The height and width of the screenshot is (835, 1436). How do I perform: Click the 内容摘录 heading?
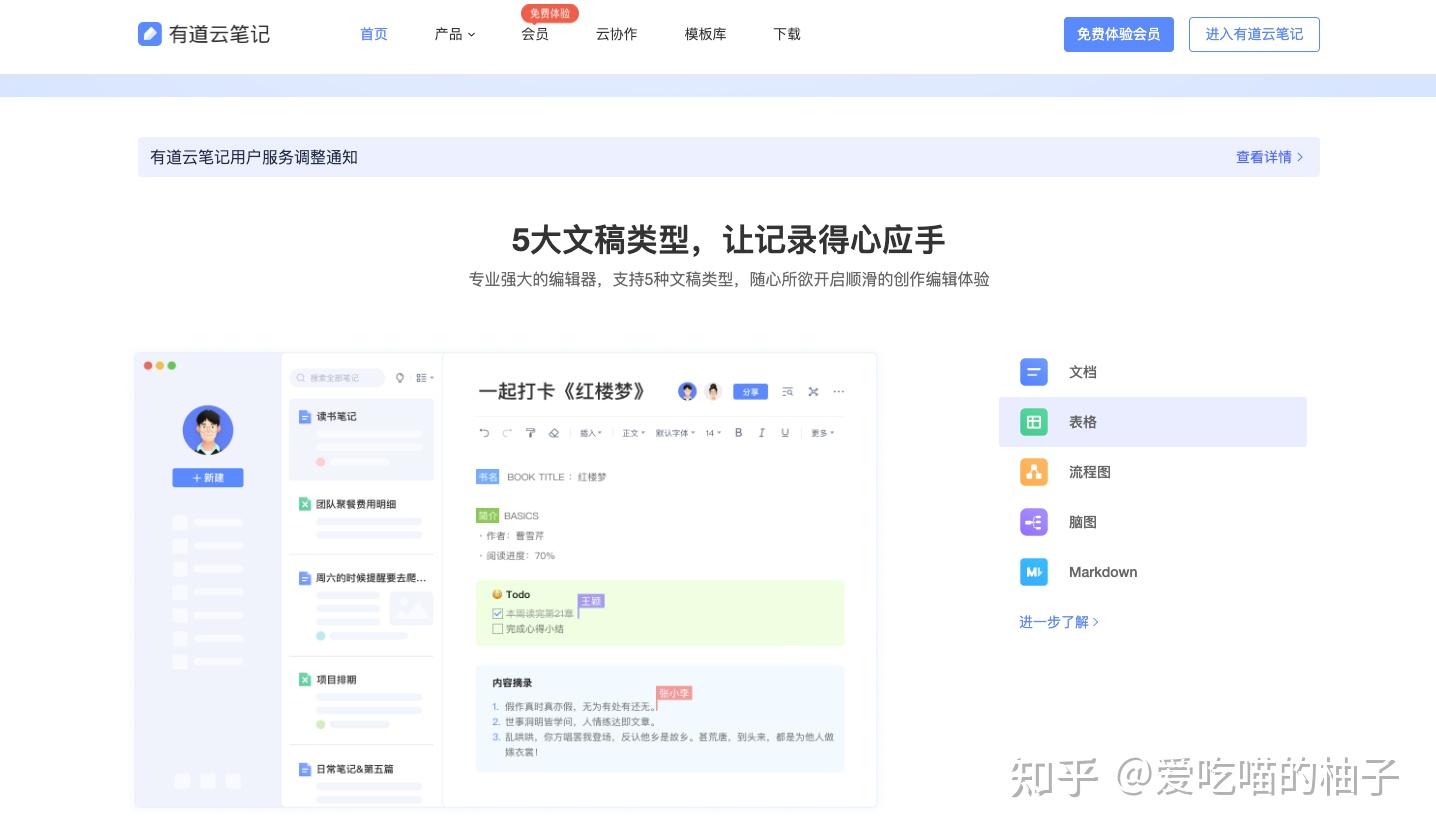click(x=512, y=684)
